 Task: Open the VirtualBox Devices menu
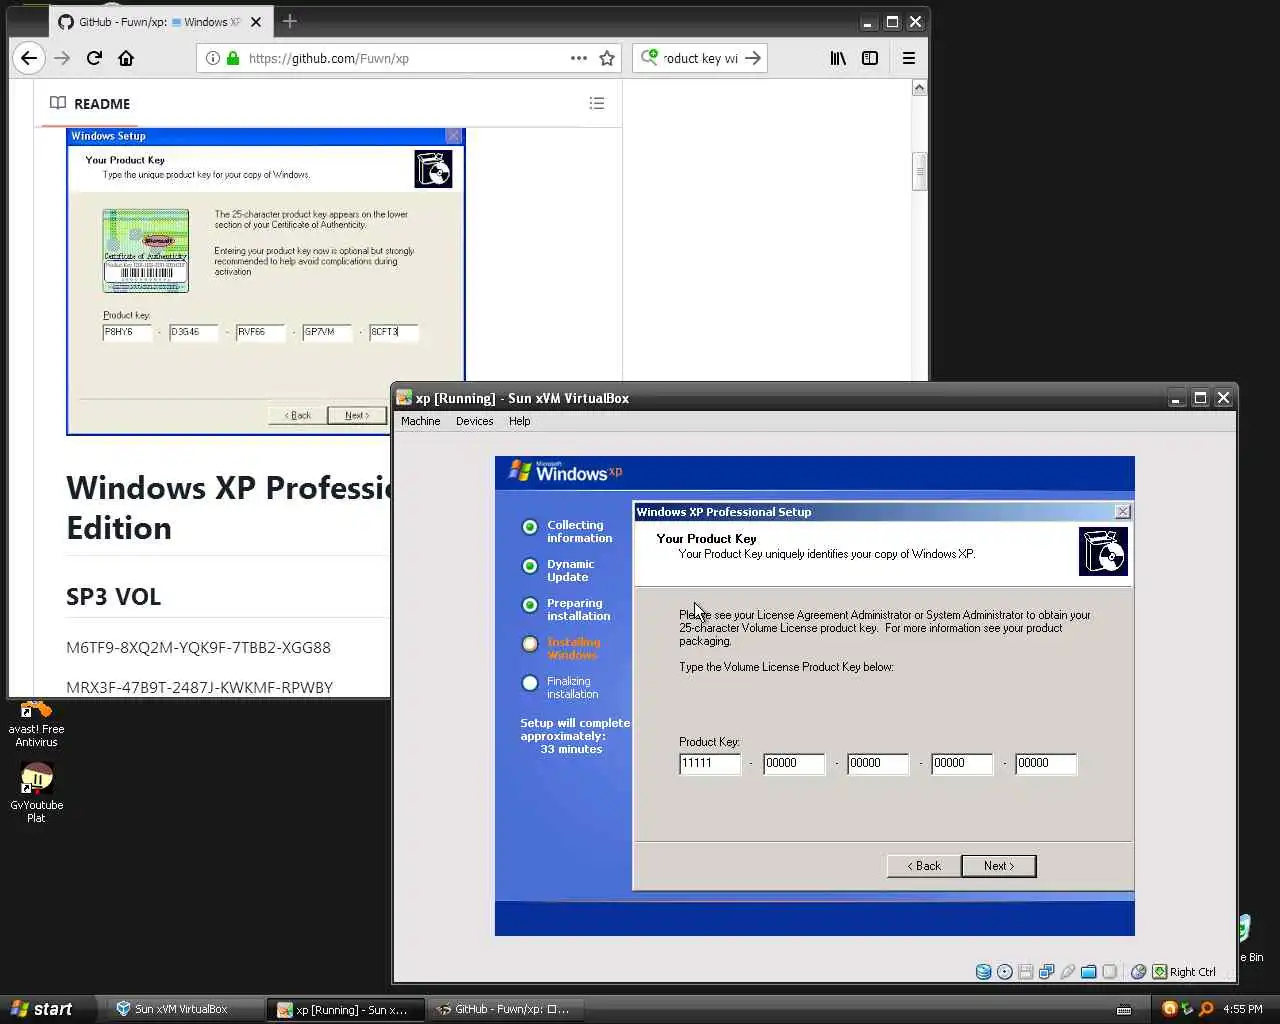click(474, 421)
